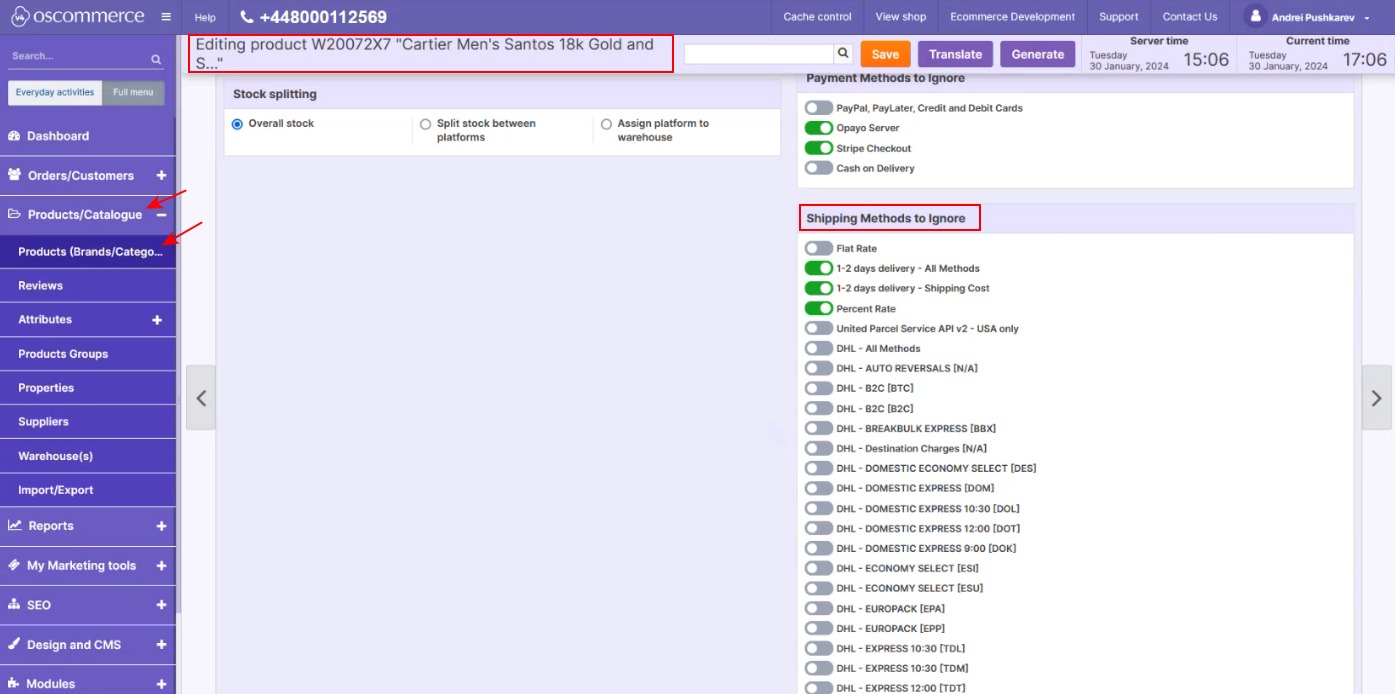Expand the SEO menu plus
The image size is (1395, 694).
tap(161, 604)
